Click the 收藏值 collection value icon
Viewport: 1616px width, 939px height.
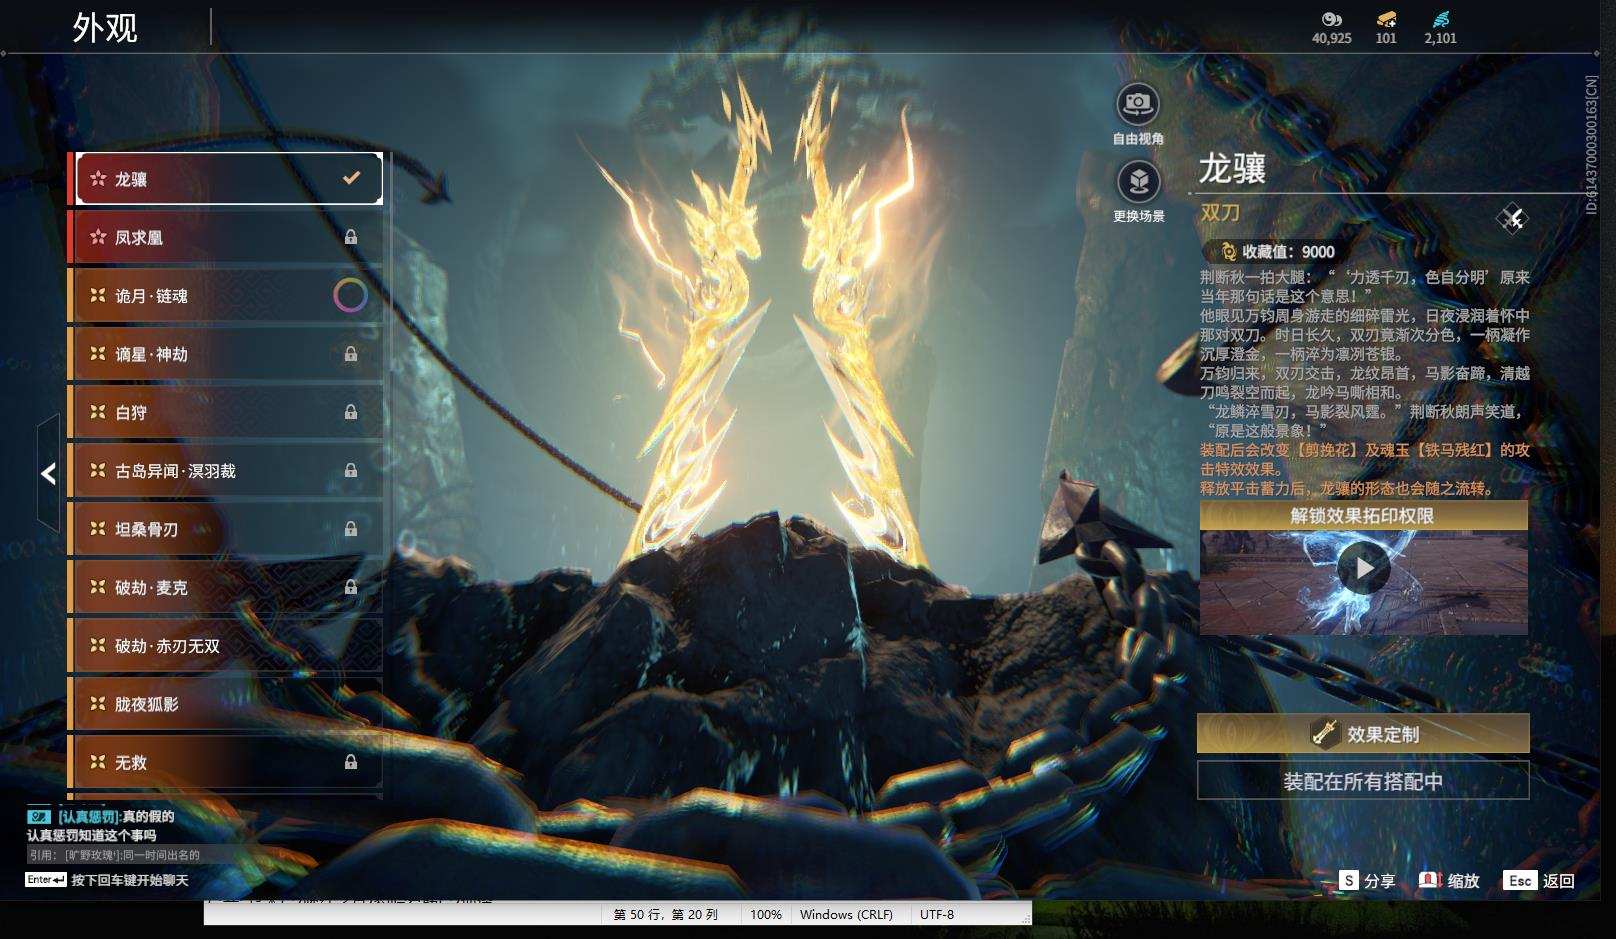[x=1228, y=252]
